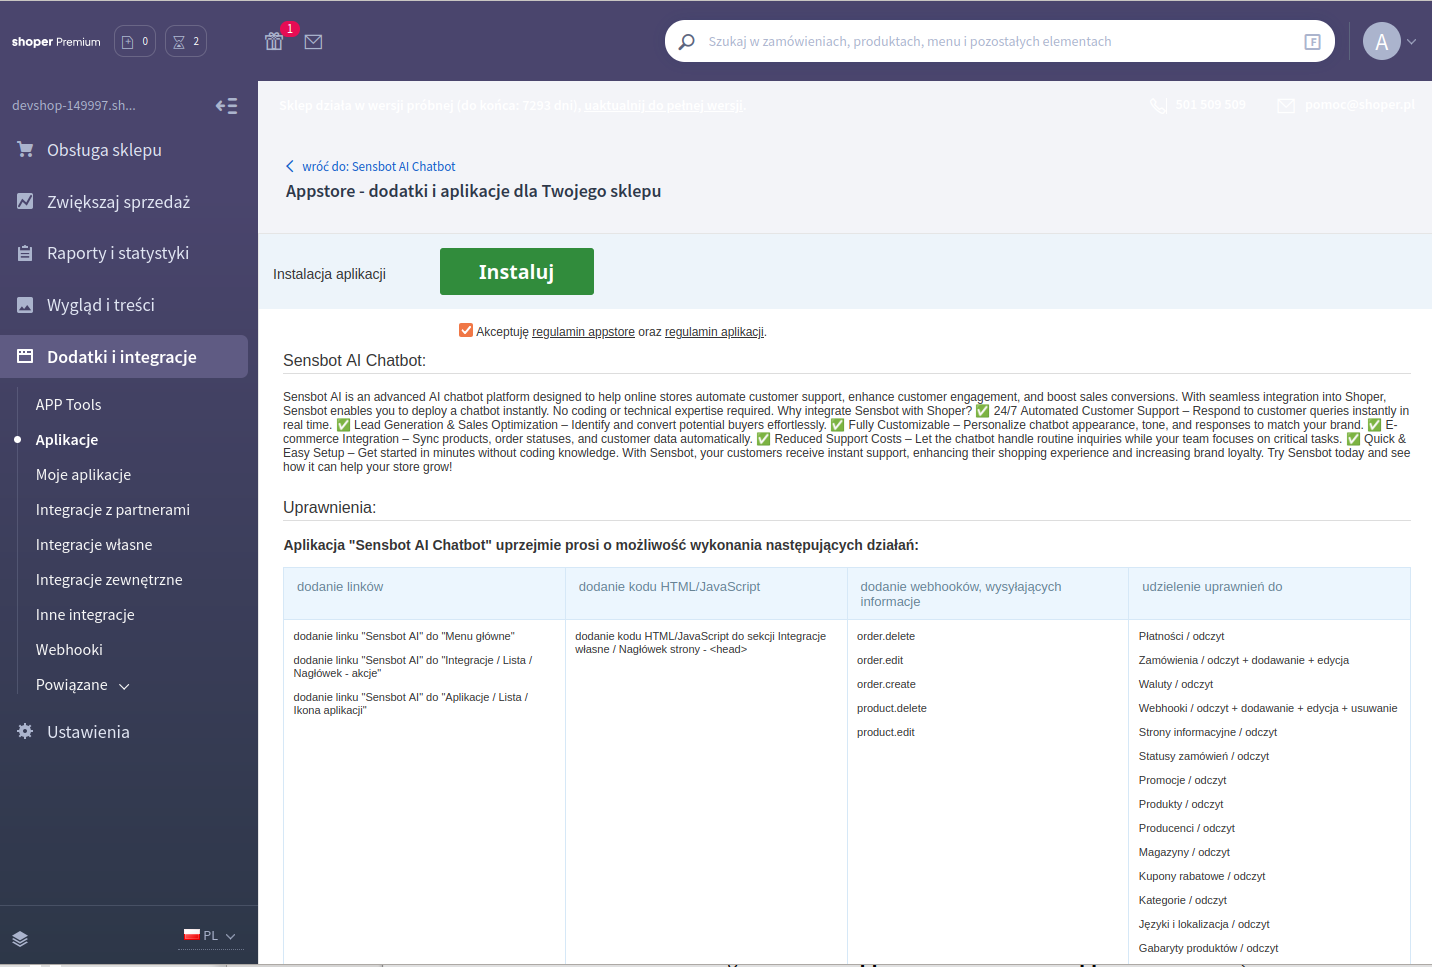Open the envelope messages icon
1432x967 pixels.
313,42
